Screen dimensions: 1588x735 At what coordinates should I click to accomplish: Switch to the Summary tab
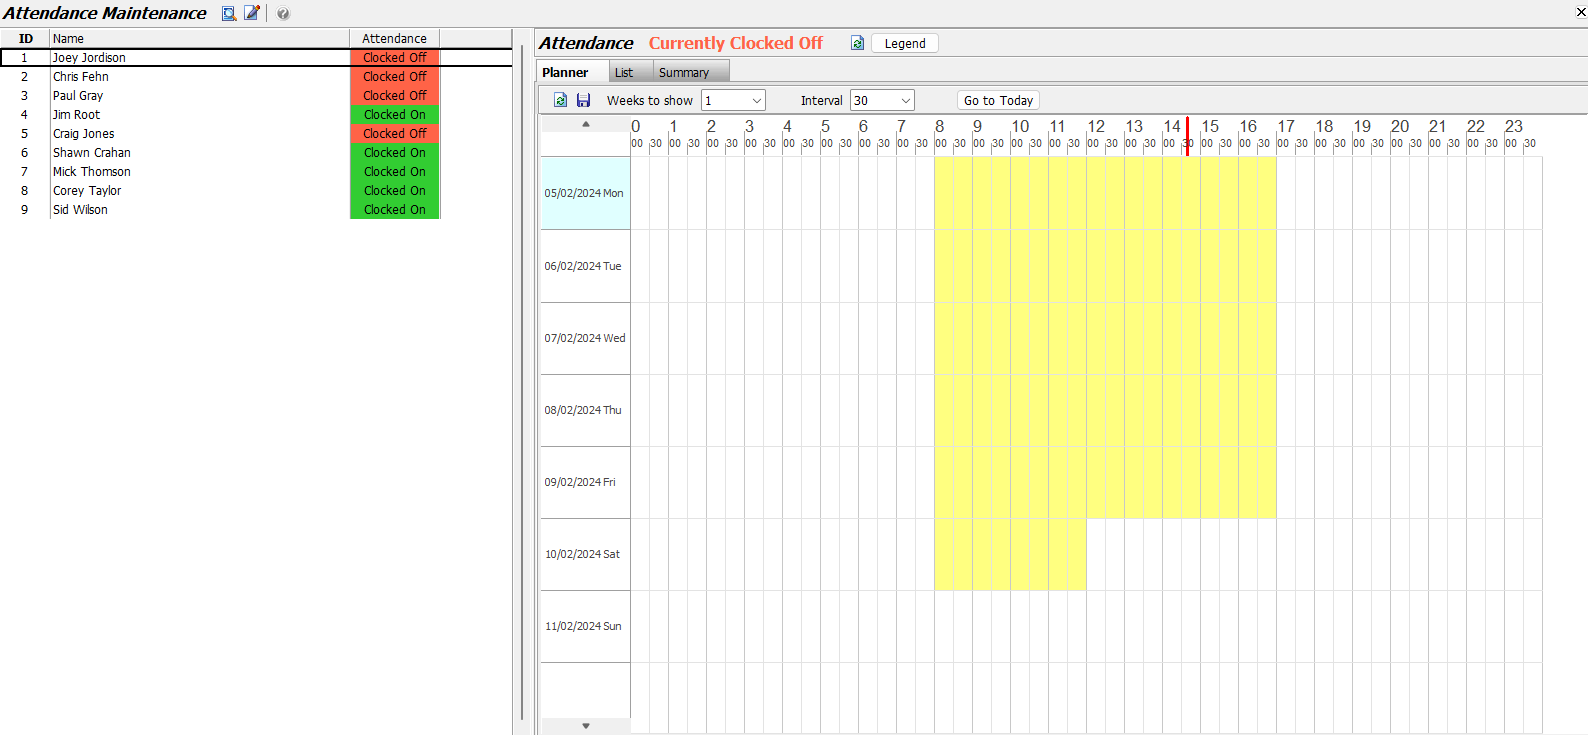[x=691, y=72]
